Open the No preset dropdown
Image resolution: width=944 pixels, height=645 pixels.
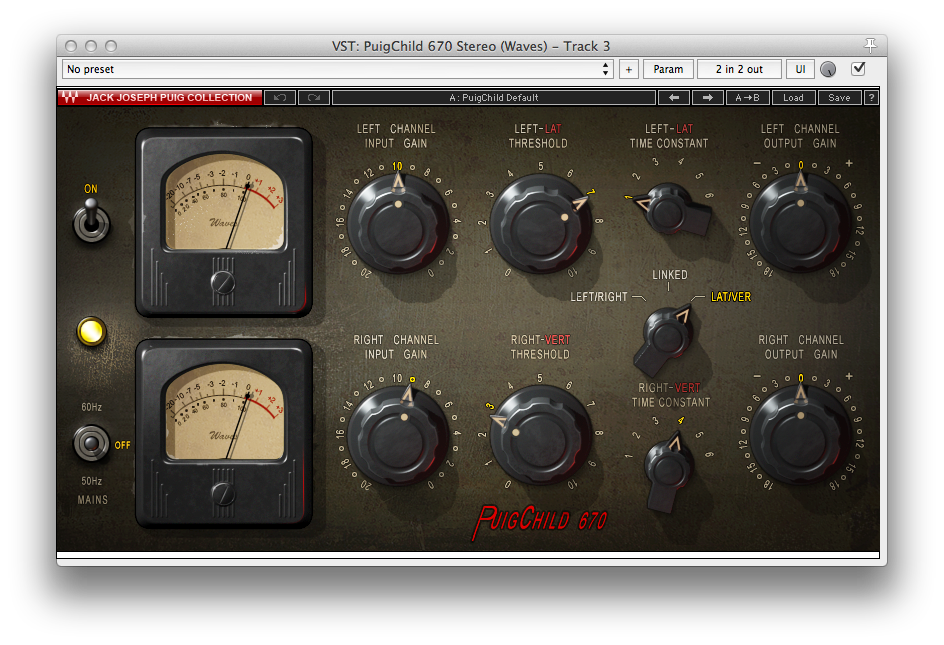[x=338, y=69]
